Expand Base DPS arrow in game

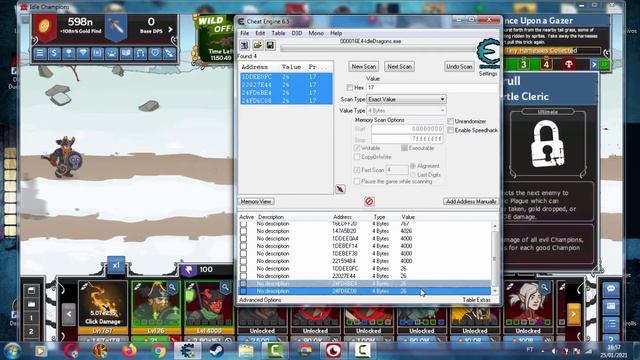pos(170,29)
